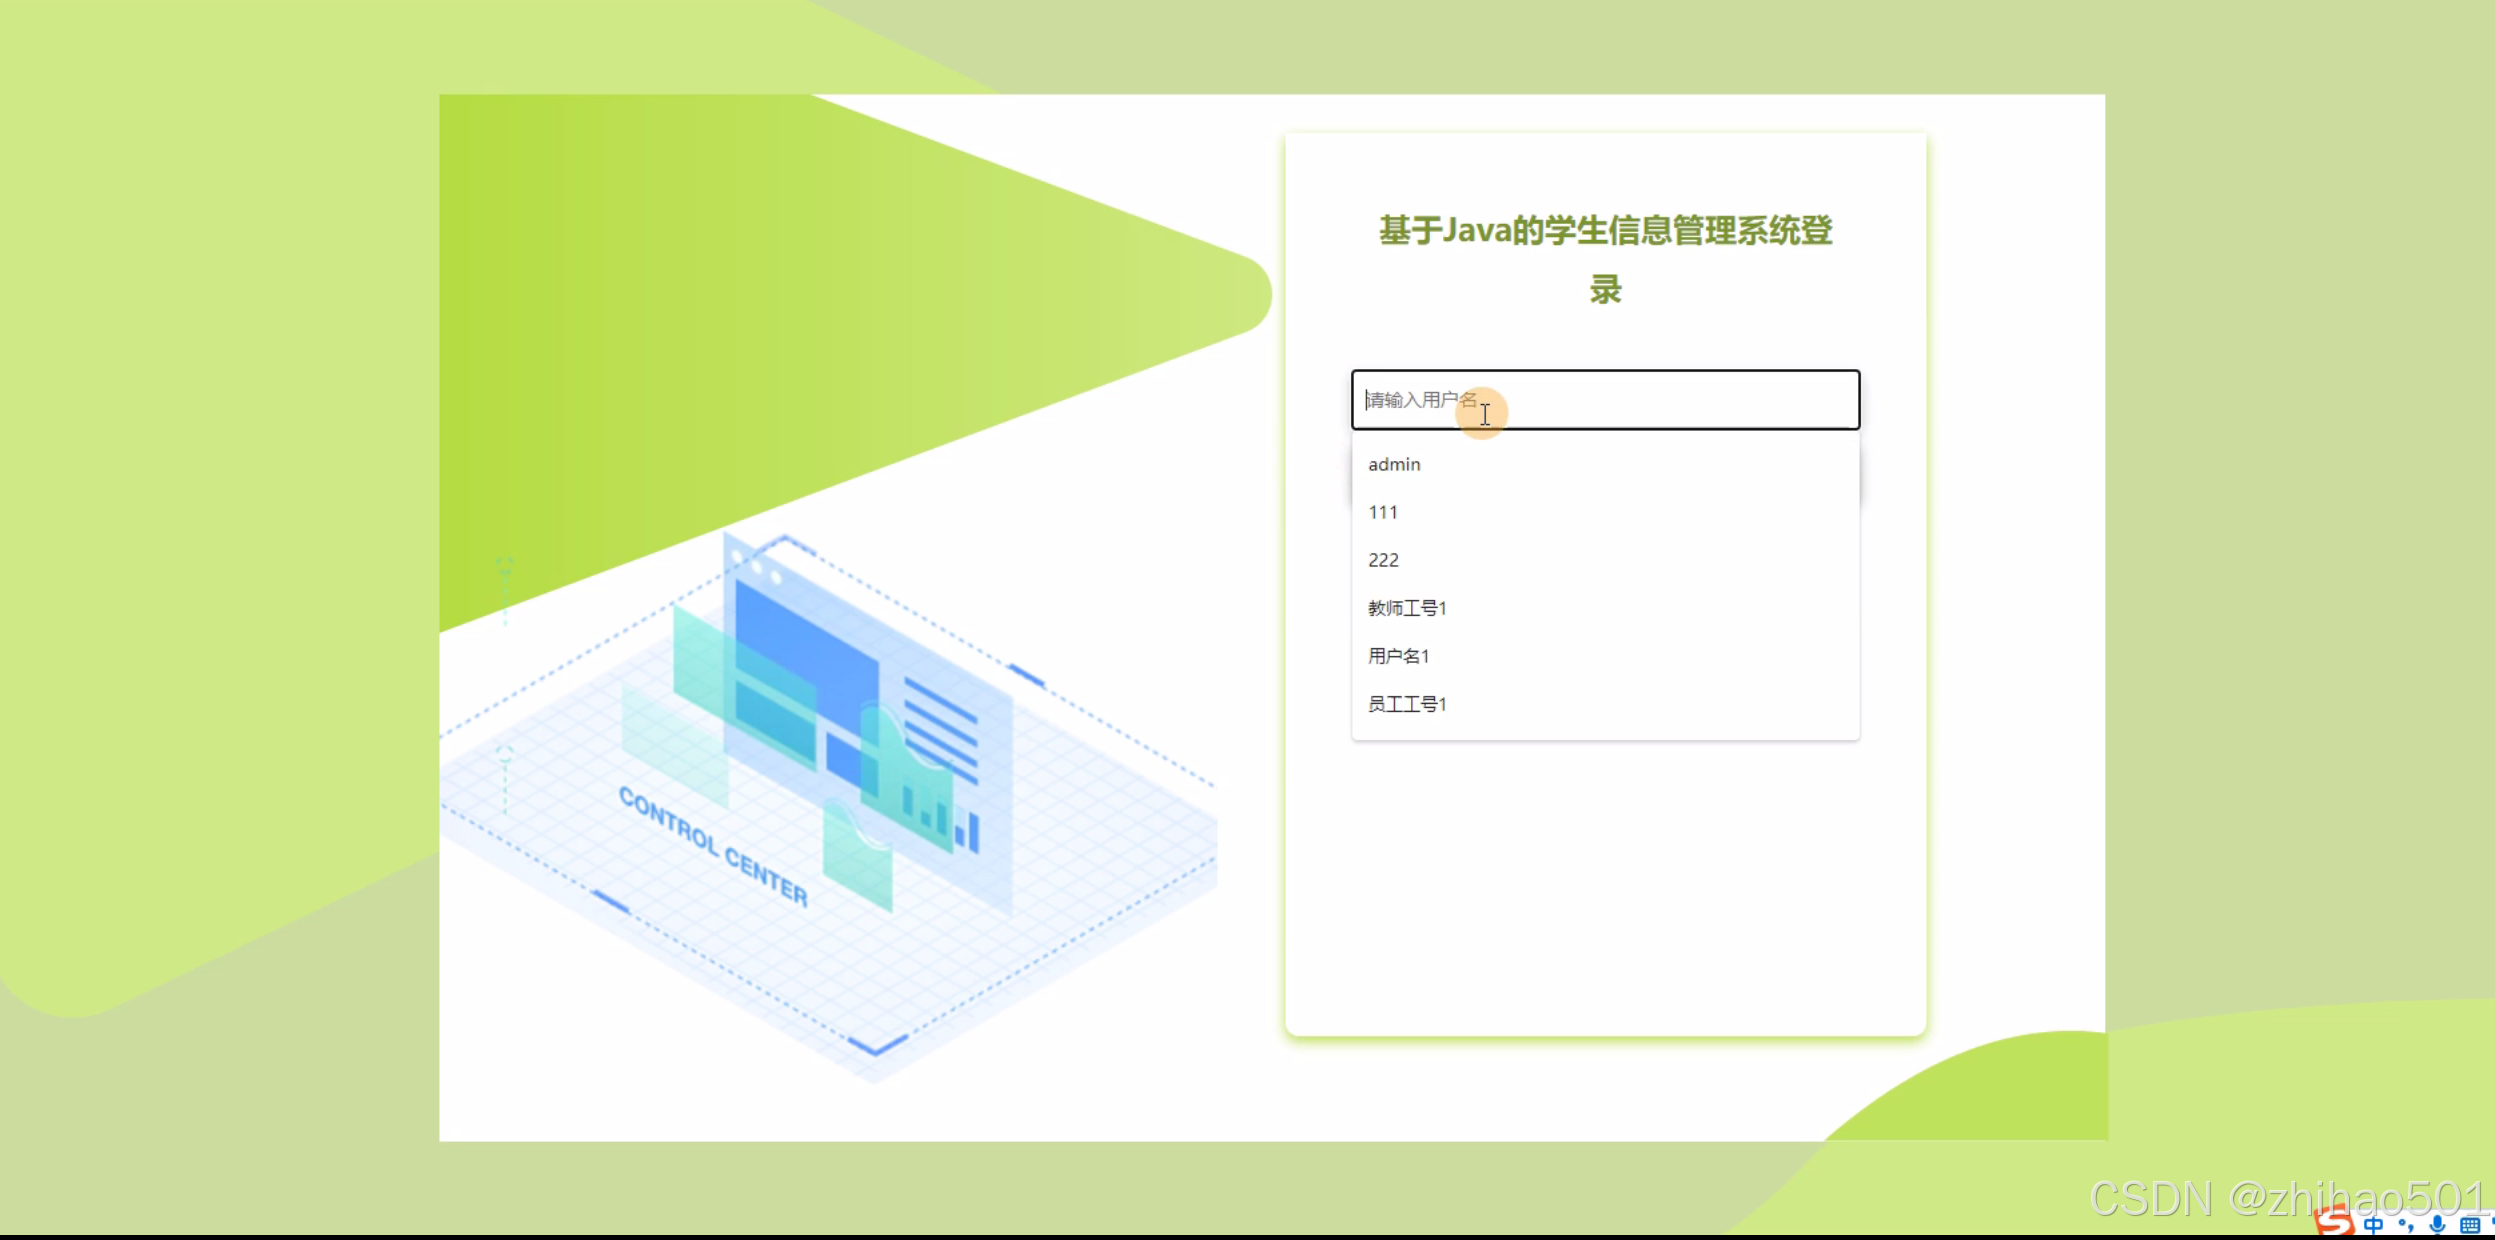Click the CSDN @zhihao501 watermark
The height and width of the screenshot is (1240, 2495).
click(x=2285, y=1198)
